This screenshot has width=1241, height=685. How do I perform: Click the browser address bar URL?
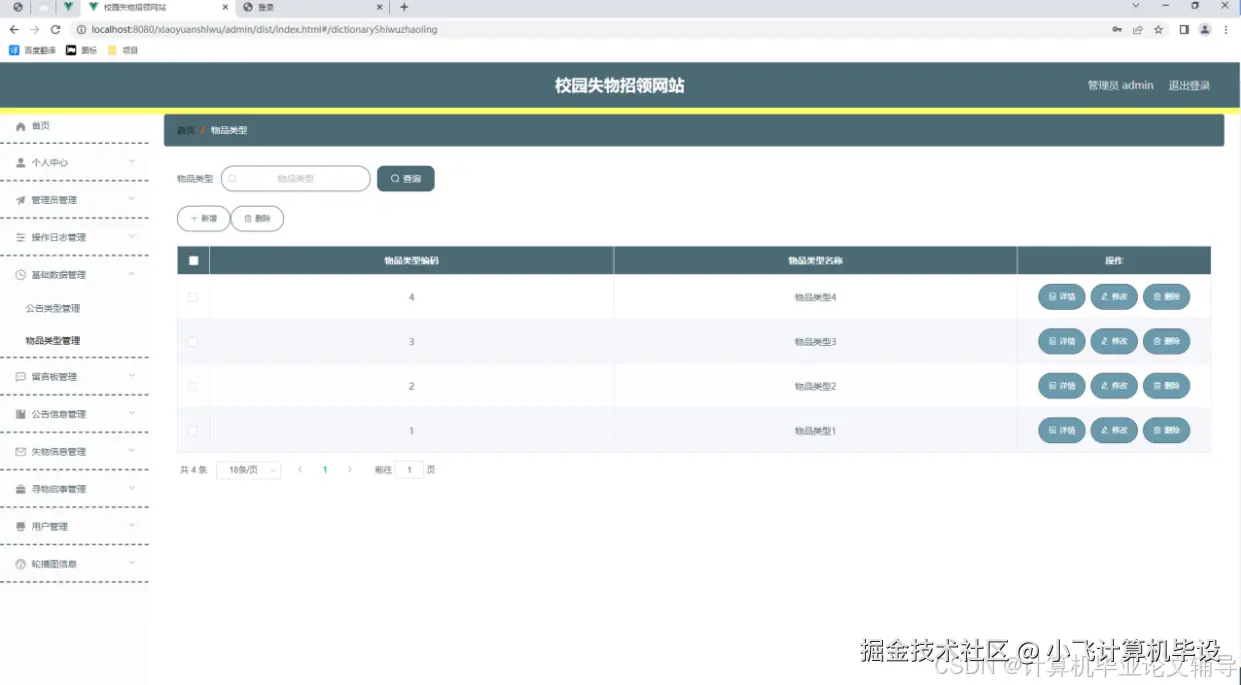click(x=264, y=30)
